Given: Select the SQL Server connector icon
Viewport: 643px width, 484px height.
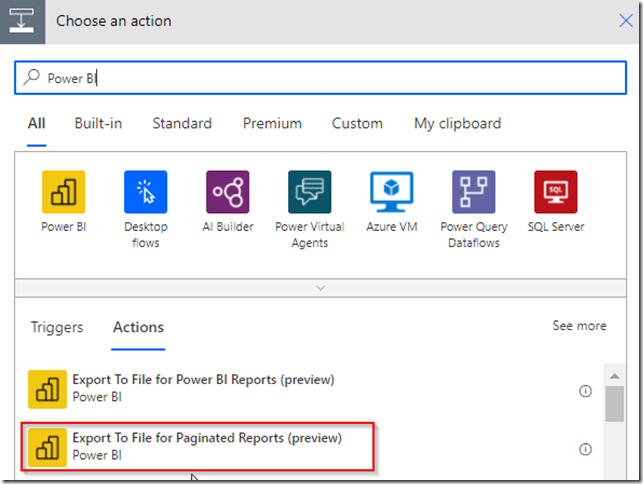Looking at the screenshot, I should coord(556,192).
